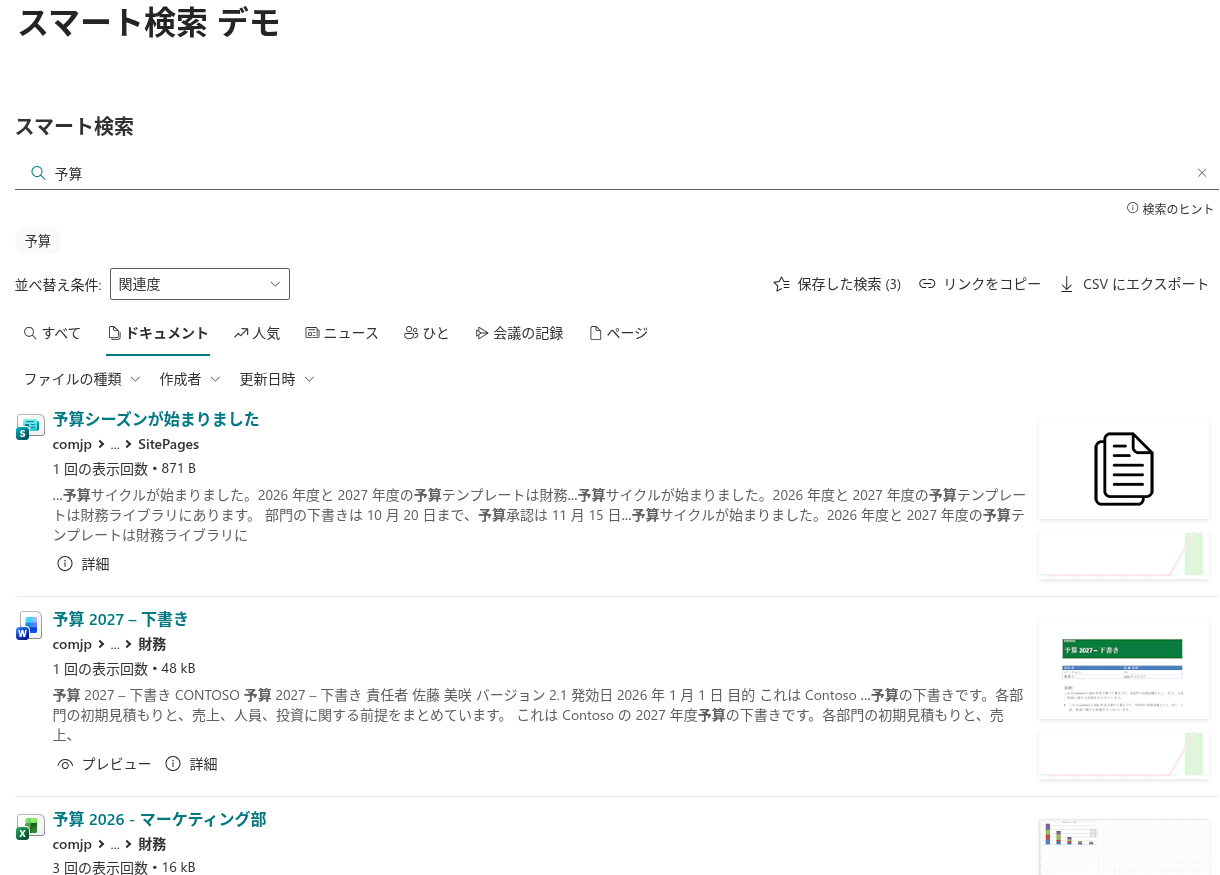The height and width of the screenshot is (875, 1220).
Task: Open the 検索のヒント info link
Action: pyautogui.click(x=1170, y=209)
